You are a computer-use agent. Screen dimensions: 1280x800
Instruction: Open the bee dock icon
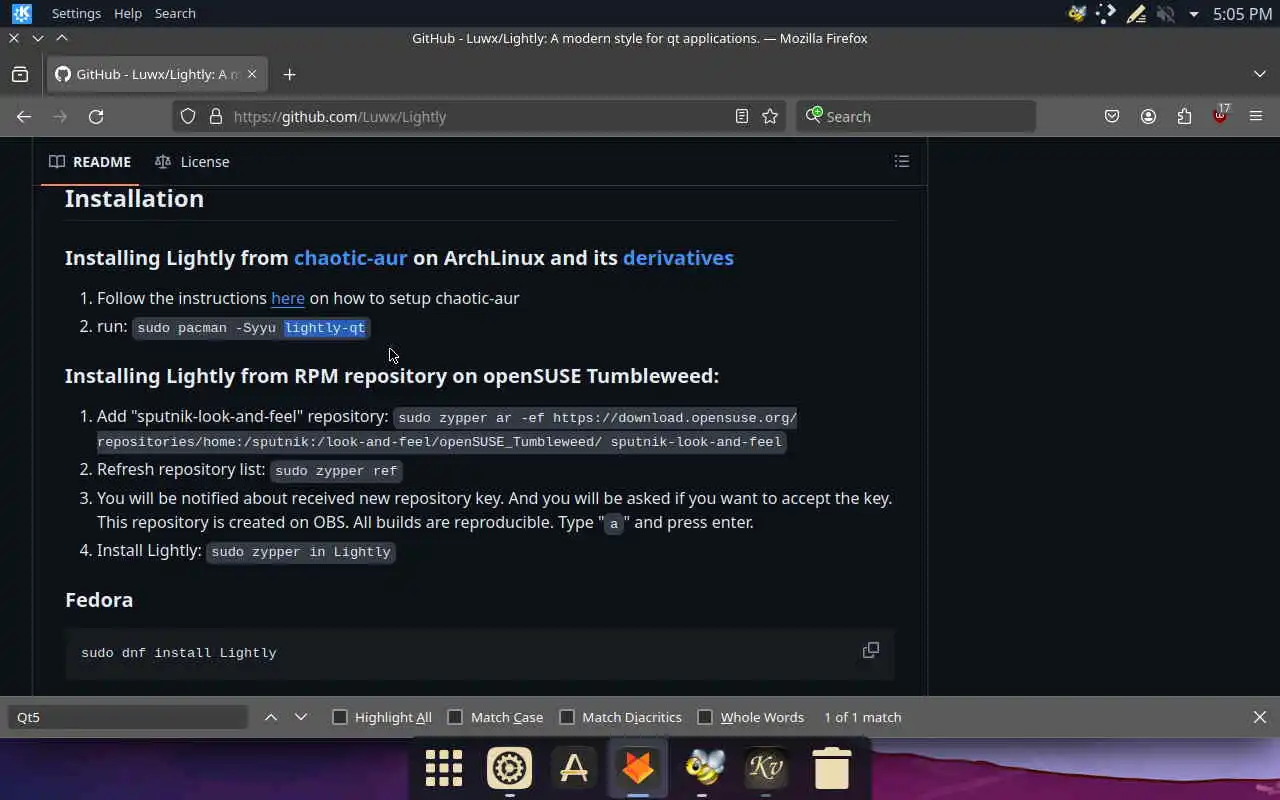click(703, 768)
